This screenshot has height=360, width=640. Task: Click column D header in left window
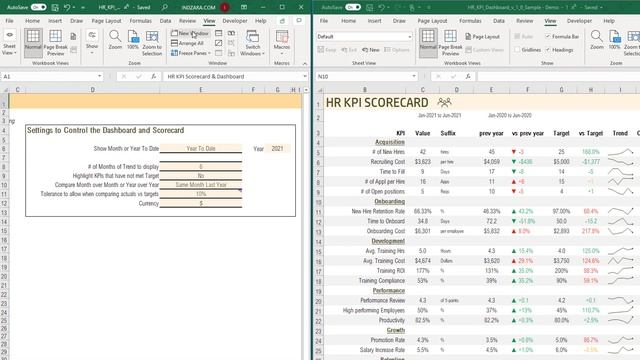(x=93, y=90)
